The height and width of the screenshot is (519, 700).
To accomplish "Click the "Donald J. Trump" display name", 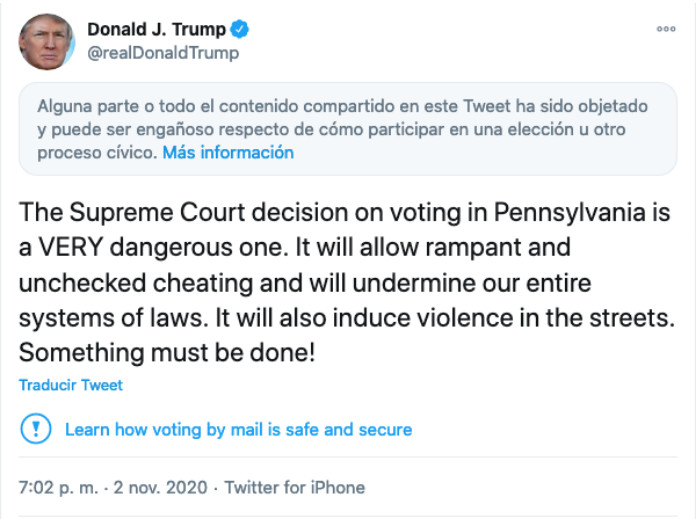I will (x=156, y=29).
